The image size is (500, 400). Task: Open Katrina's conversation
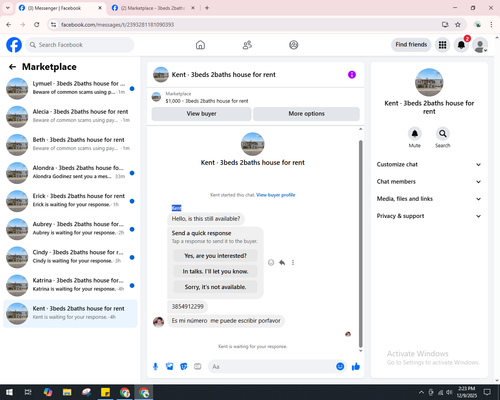pos(70,286)
